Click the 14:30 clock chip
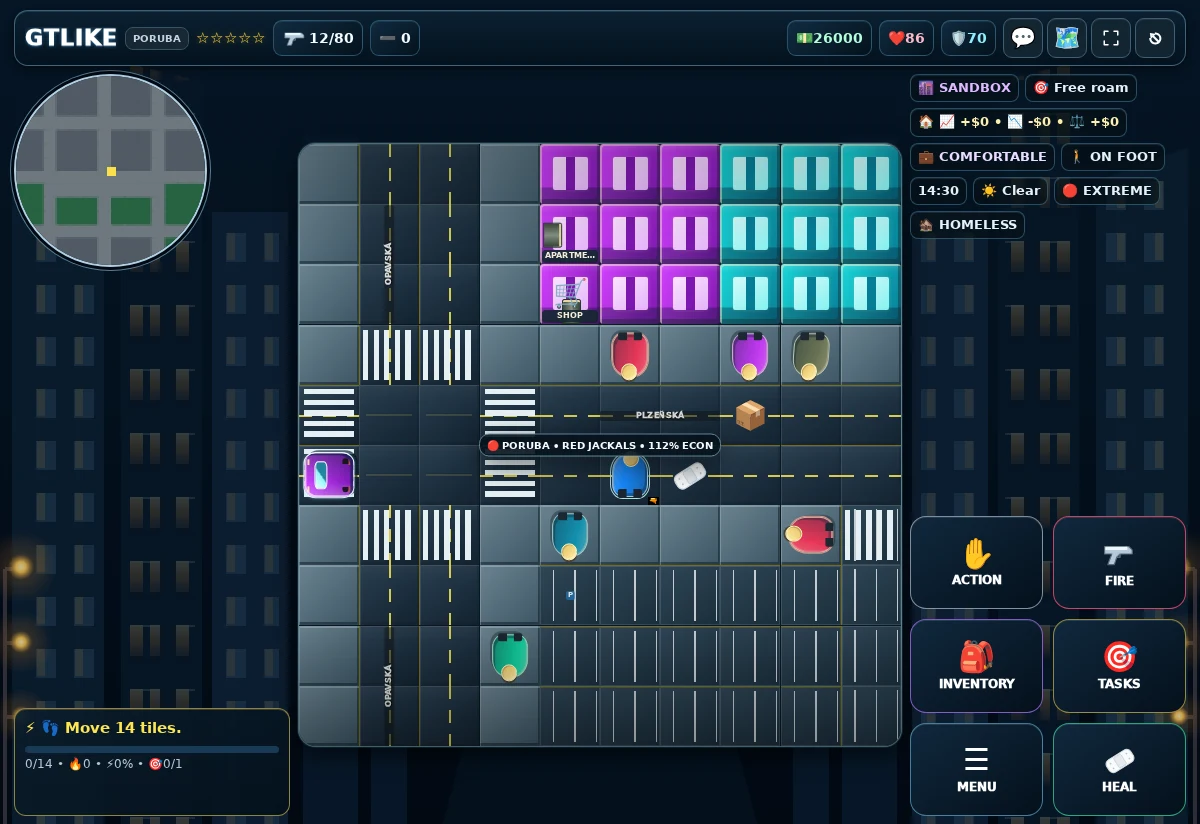This screenshot has height=824, width=1200. pyautogui.click(x=938, y=191)
